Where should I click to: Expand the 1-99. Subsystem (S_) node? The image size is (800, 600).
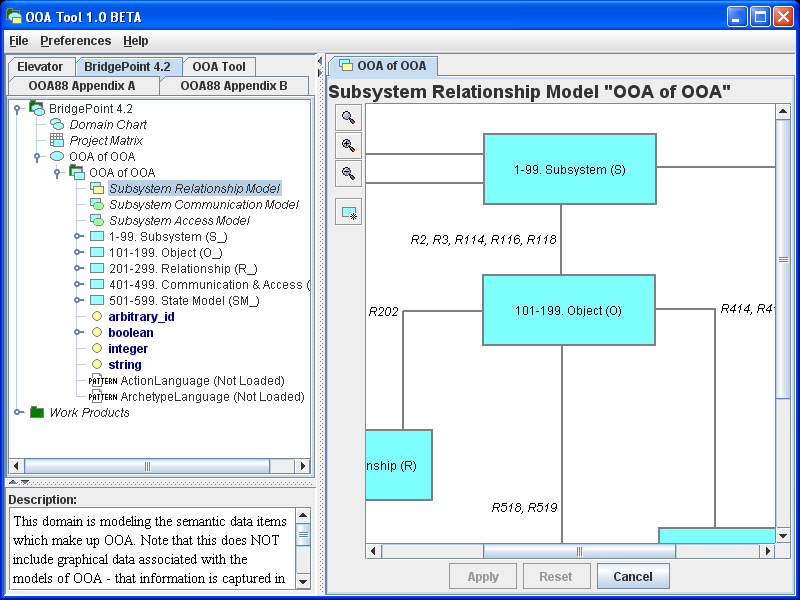tap(78, 236)
